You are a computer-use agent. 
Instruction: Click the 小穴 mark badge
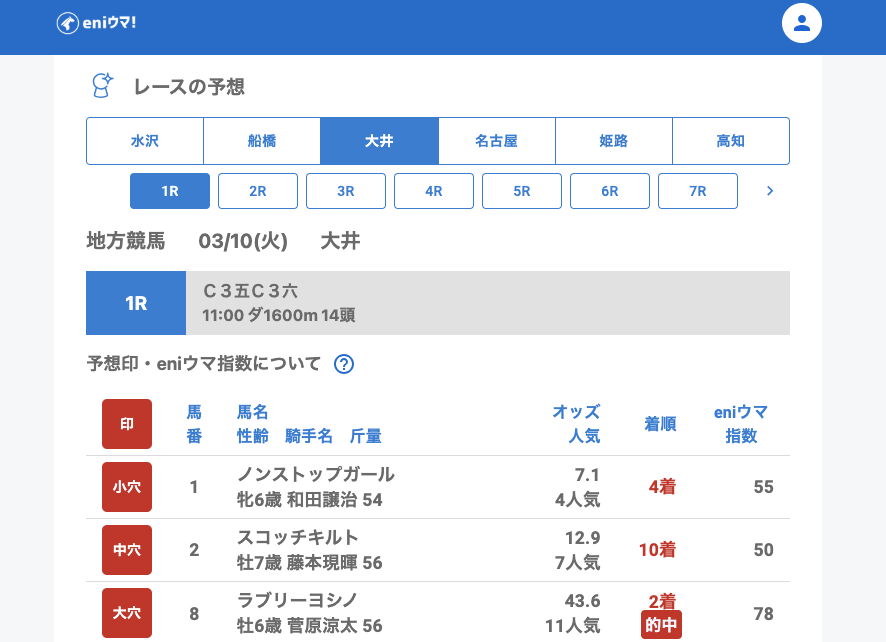[x=127, y=487]
